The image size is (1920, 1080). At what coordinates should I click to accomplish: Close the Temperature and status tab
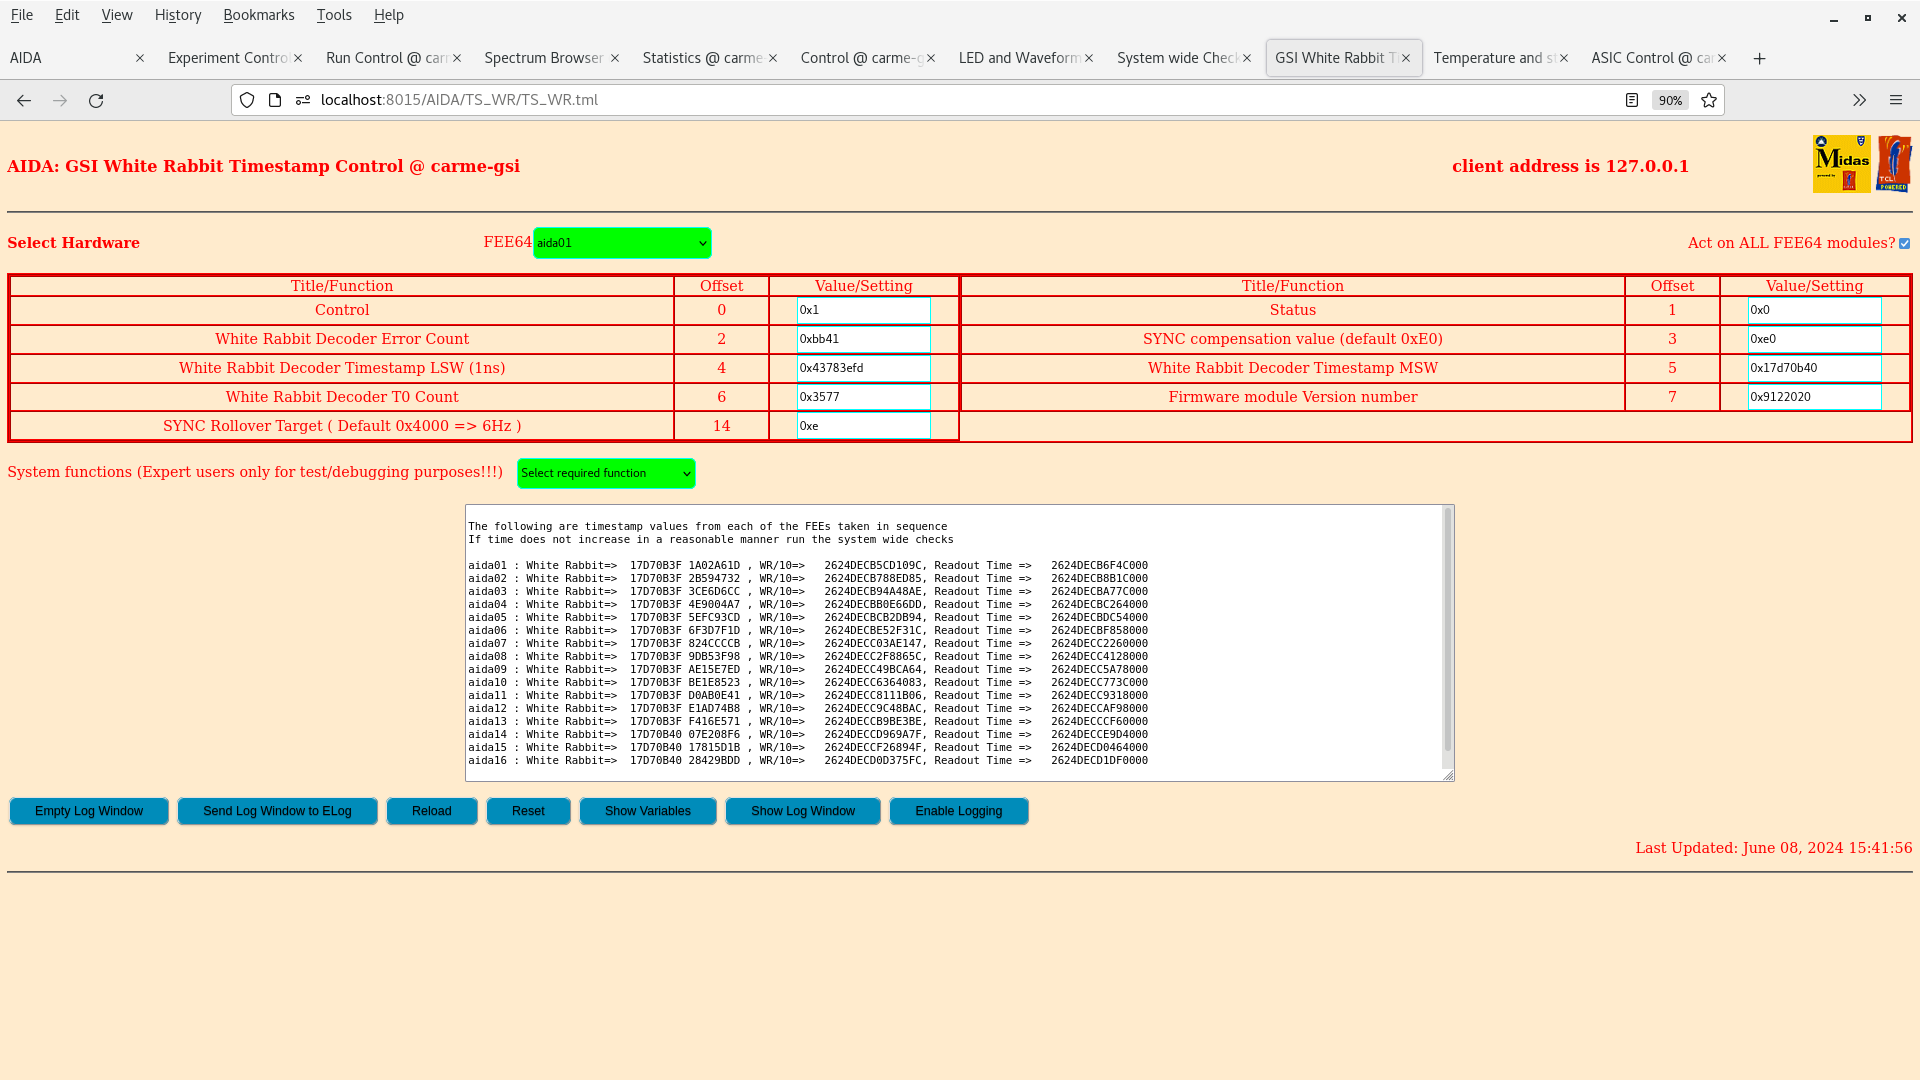tap(1564, 58)
